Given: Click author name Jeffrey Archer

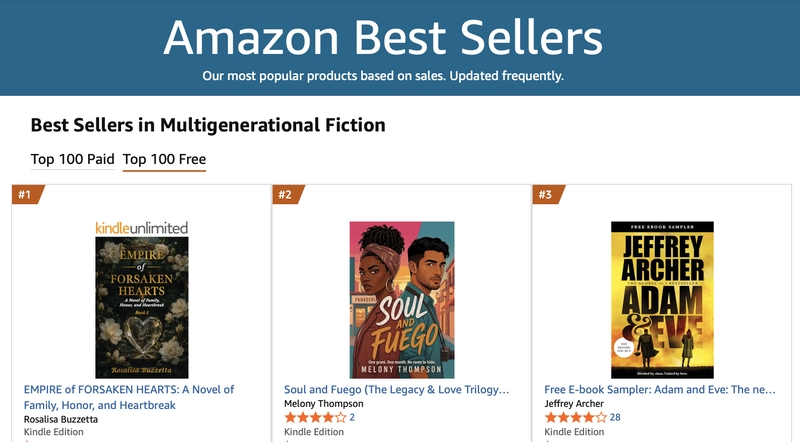Looking at the screenshot, I should click(574, 404).
